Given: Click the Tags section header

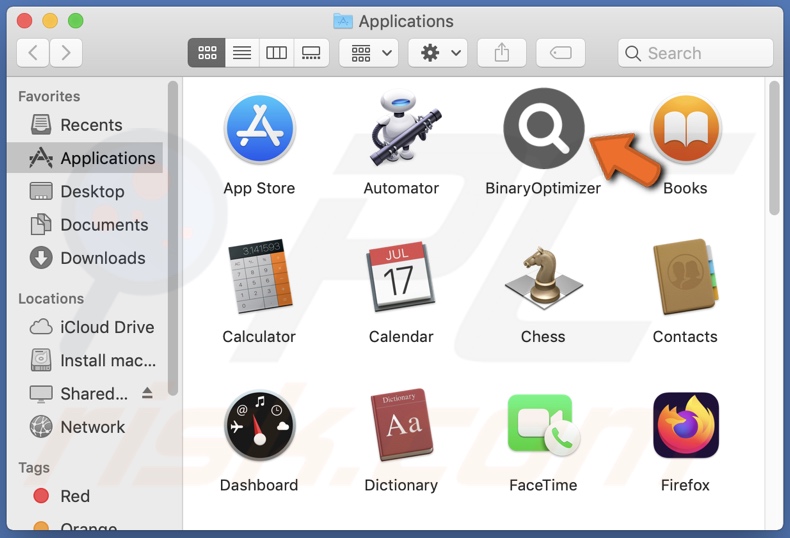Looking at the screenshot, I should click(34, 468).
